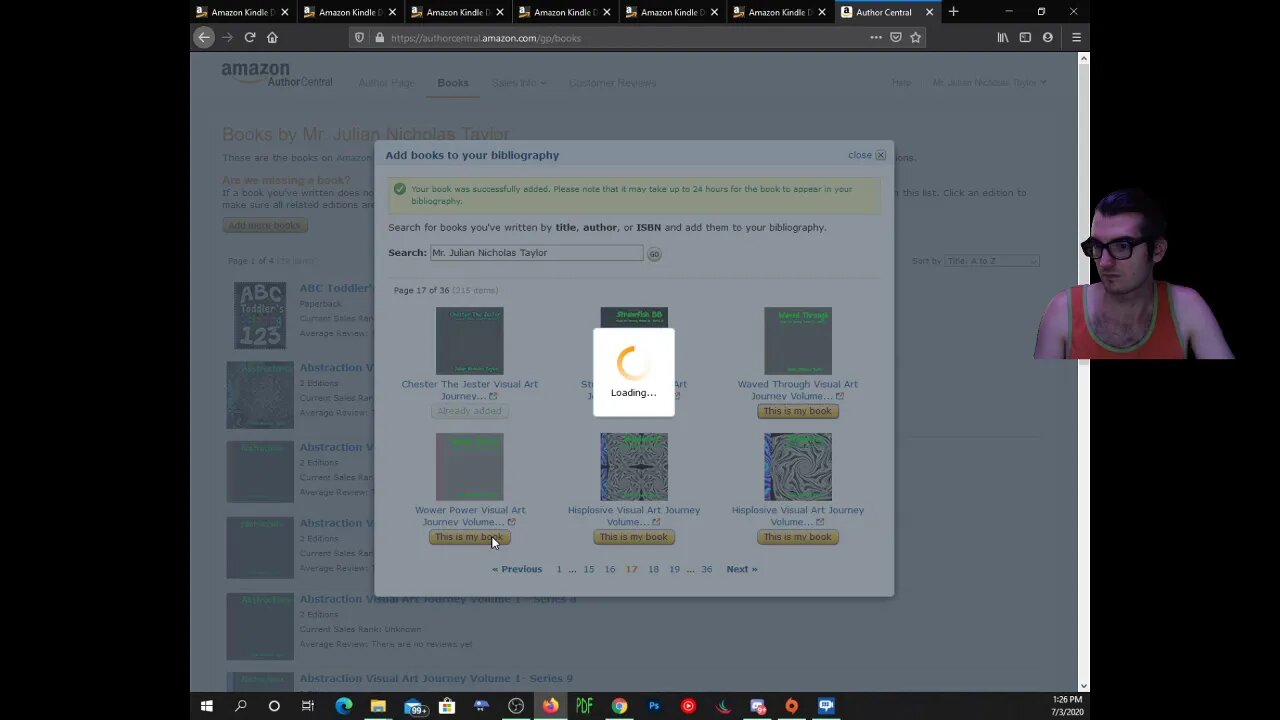Save page to Pocket icon
Viewport: 1280px width, 720px height.
point(896,37)
